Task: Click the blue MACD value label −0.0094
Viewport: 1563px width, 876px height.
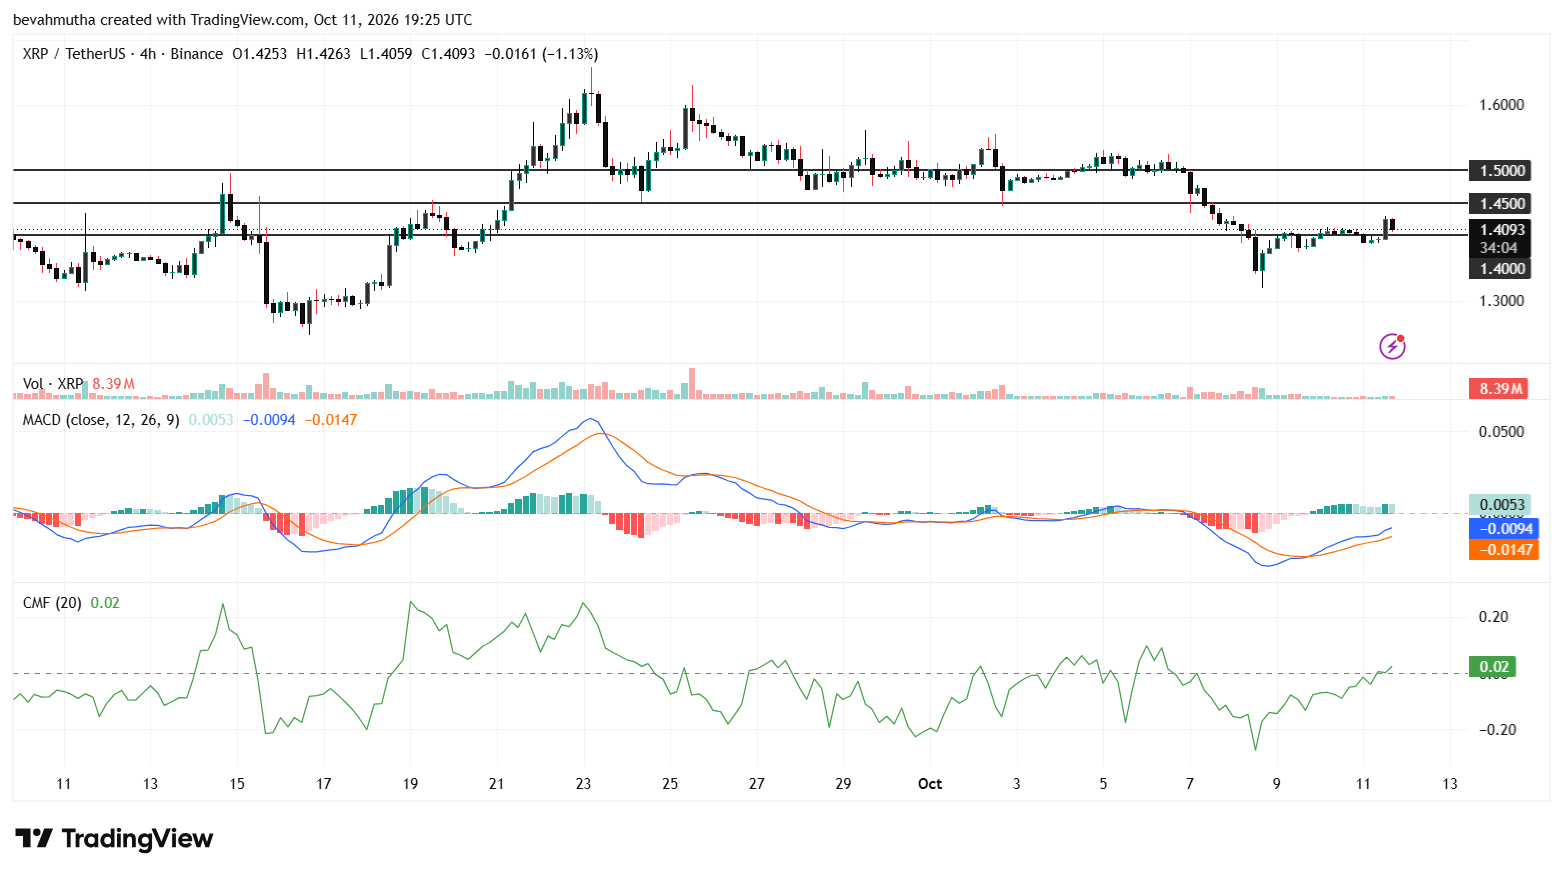Action: pos(1502,528)
